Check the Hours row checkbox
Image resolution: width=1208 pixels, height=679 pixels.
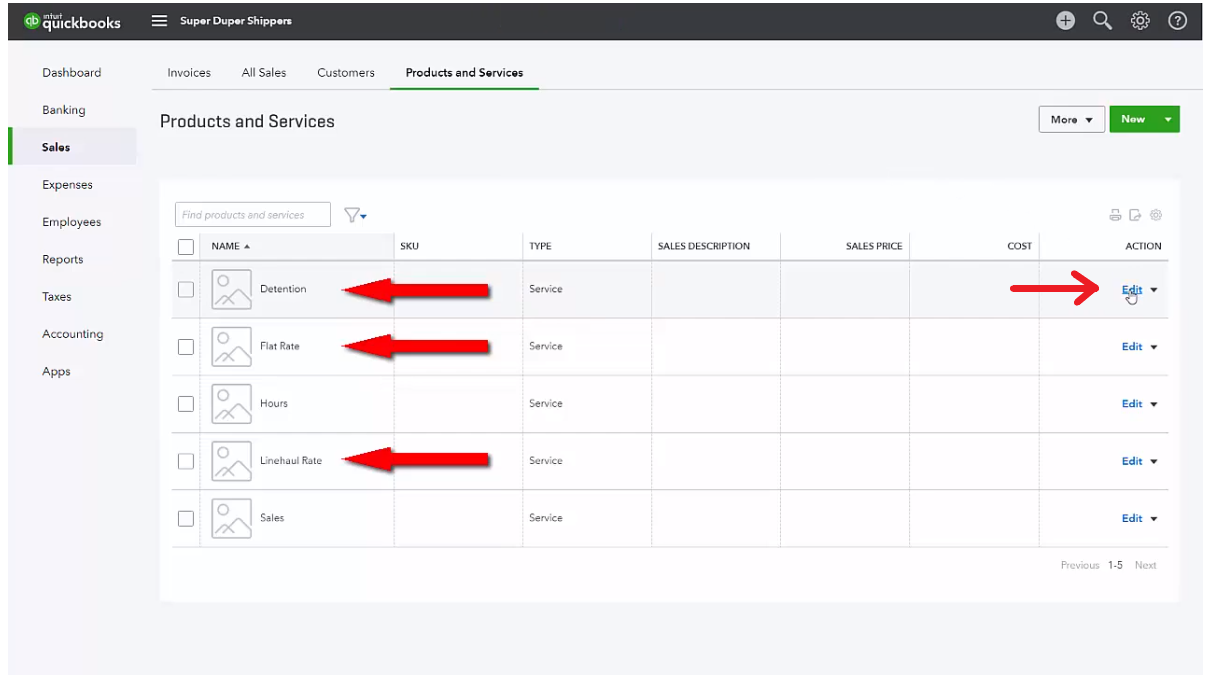click(186, 404)
